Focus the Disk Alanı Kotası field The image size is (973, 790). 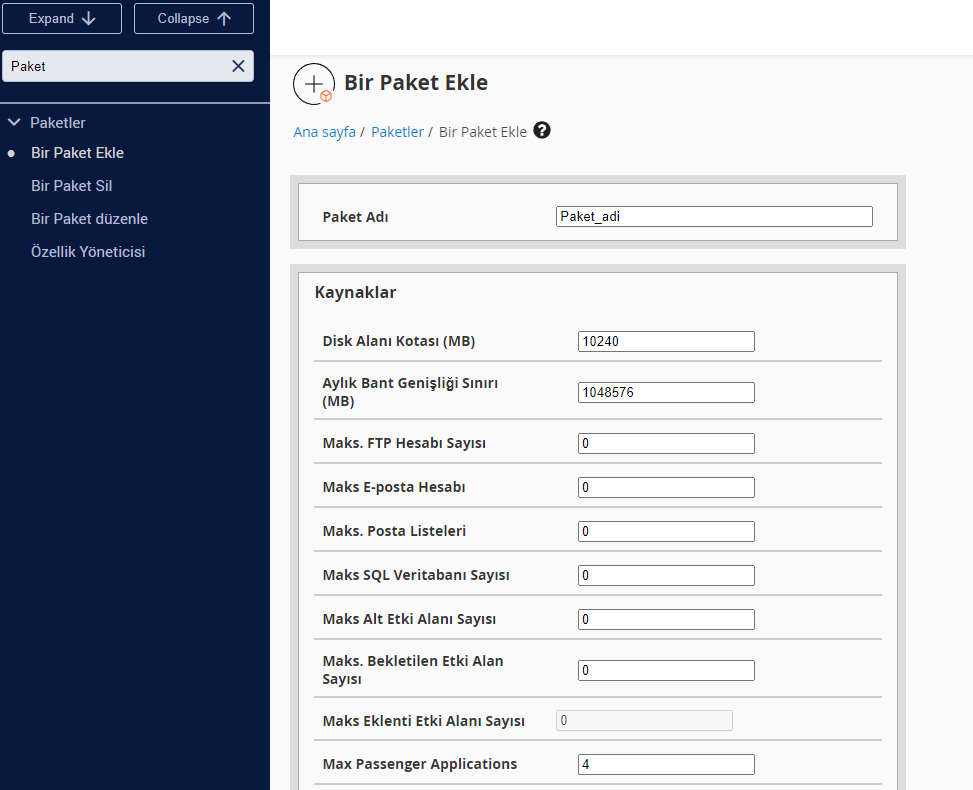tap(666, 342)
